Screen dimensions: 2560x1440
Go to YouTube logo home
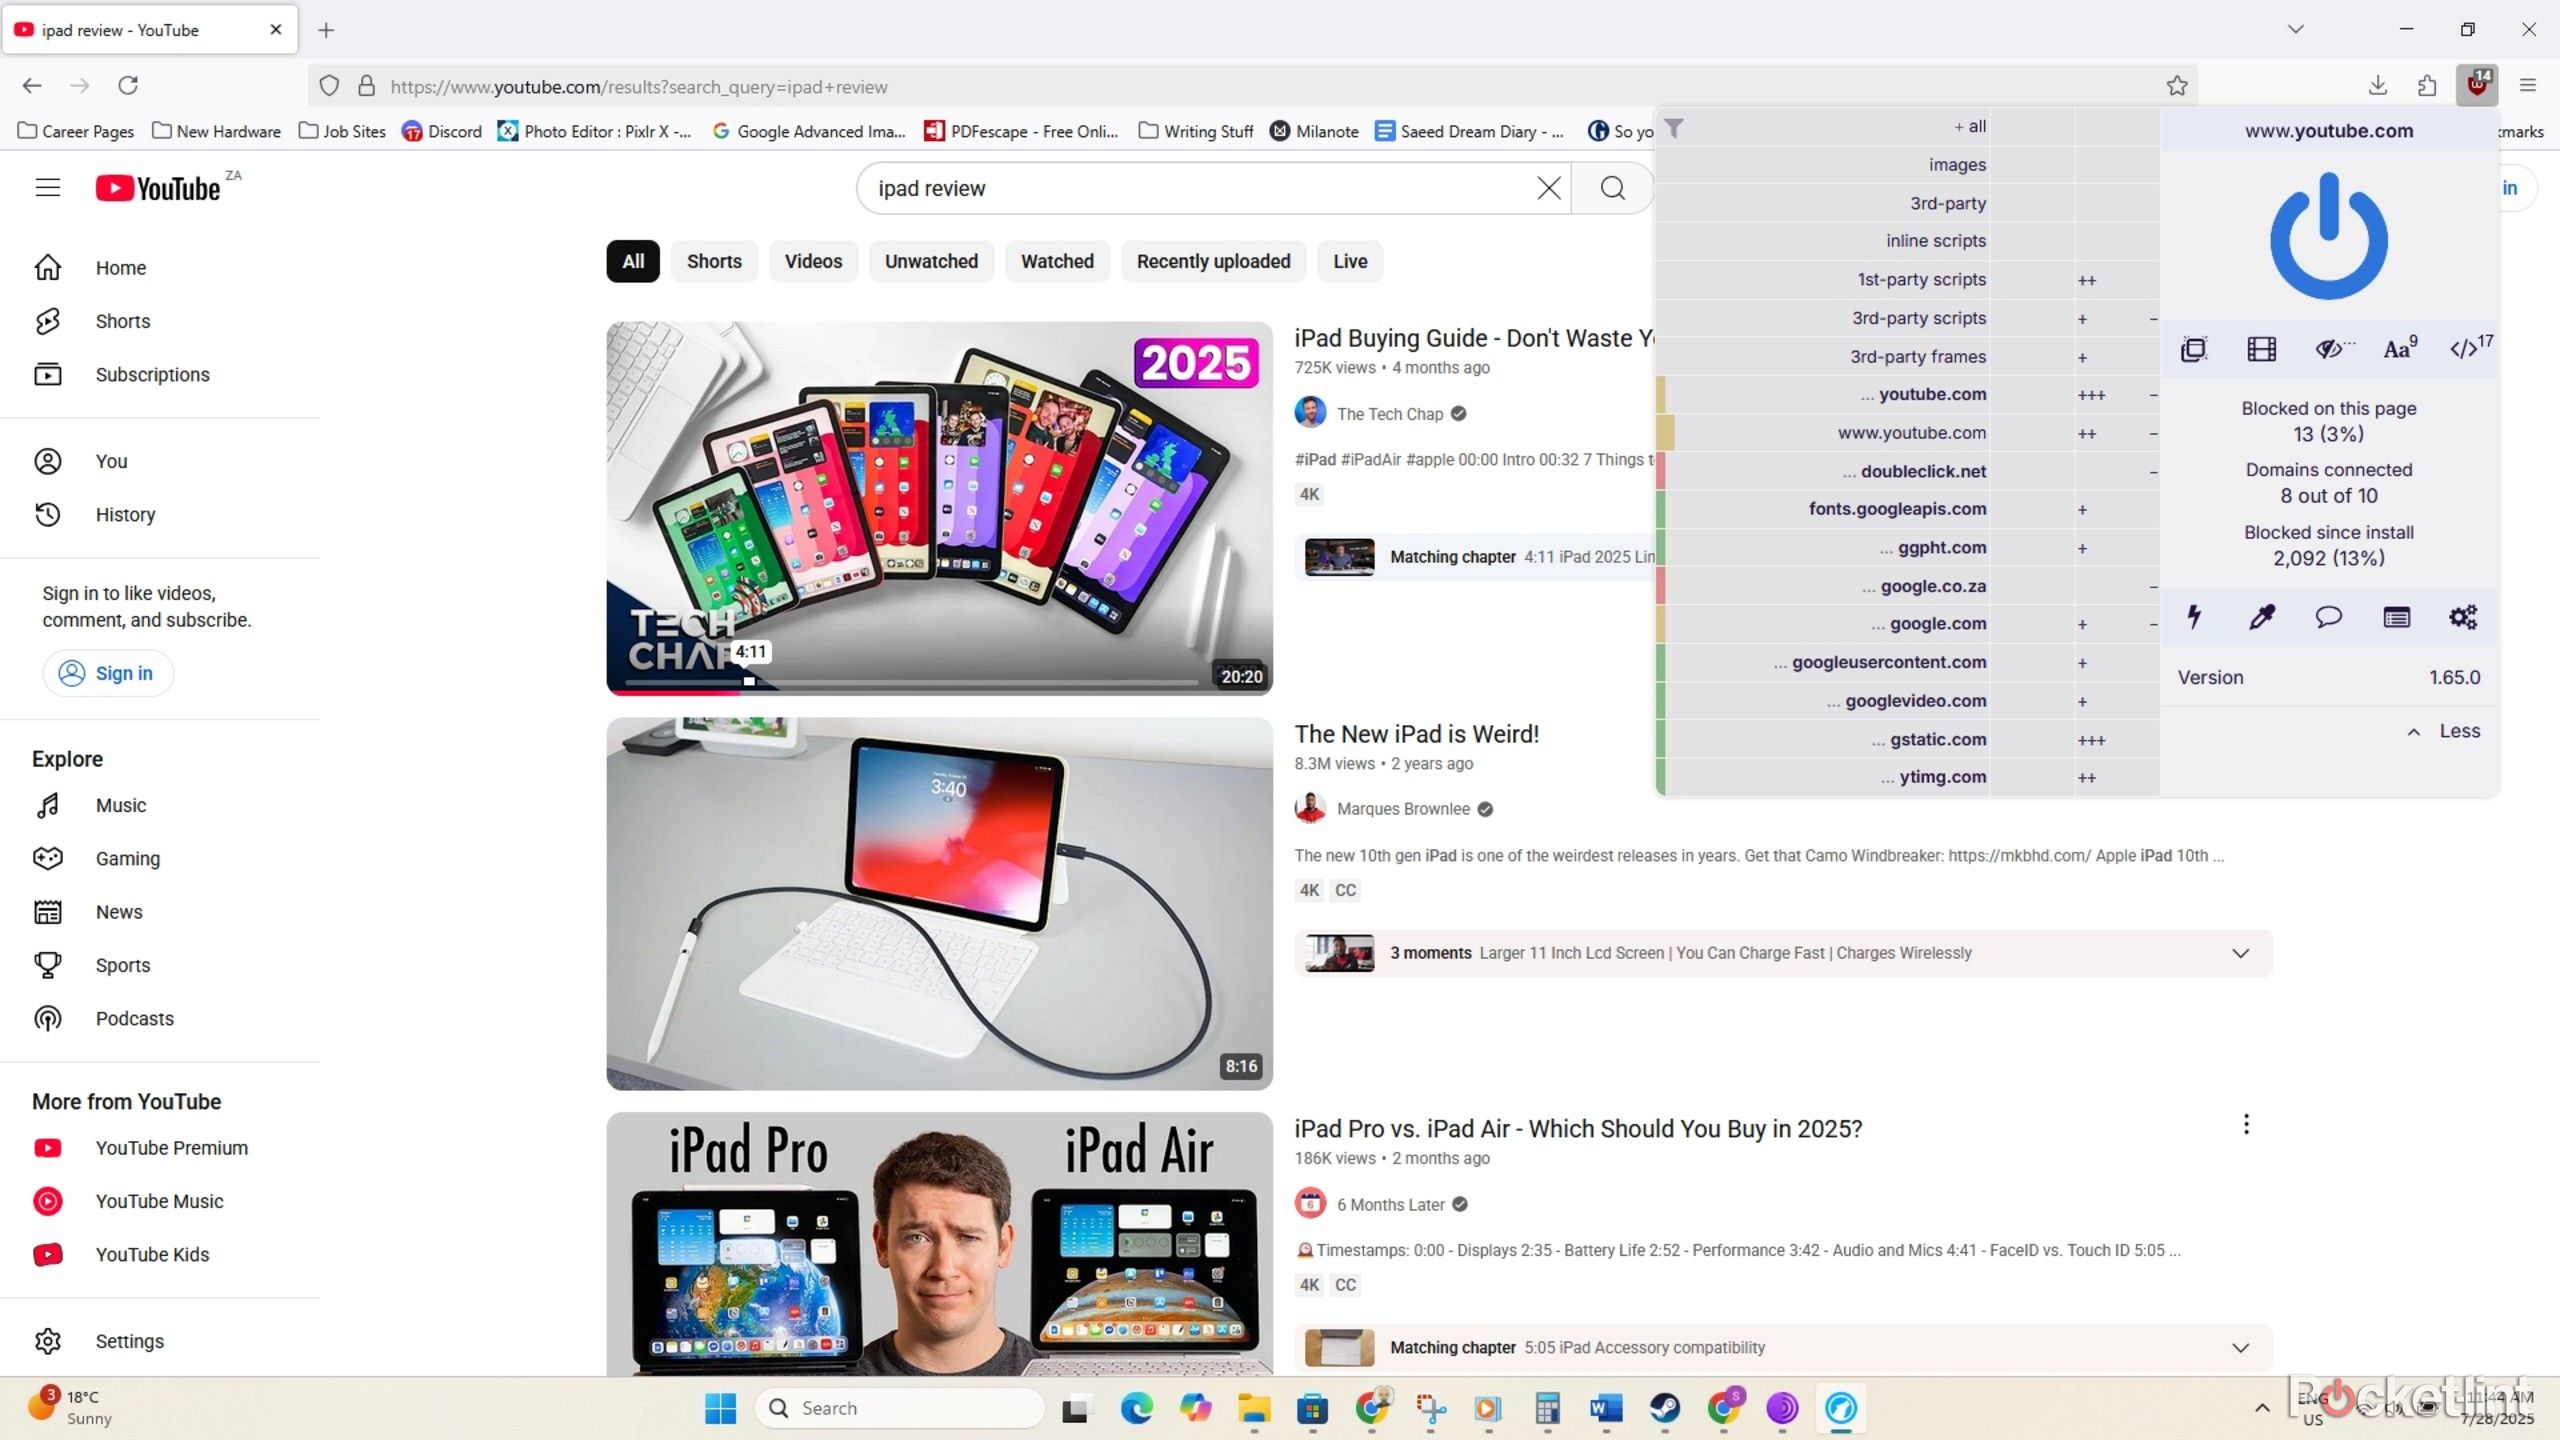[x=158, y=188]
